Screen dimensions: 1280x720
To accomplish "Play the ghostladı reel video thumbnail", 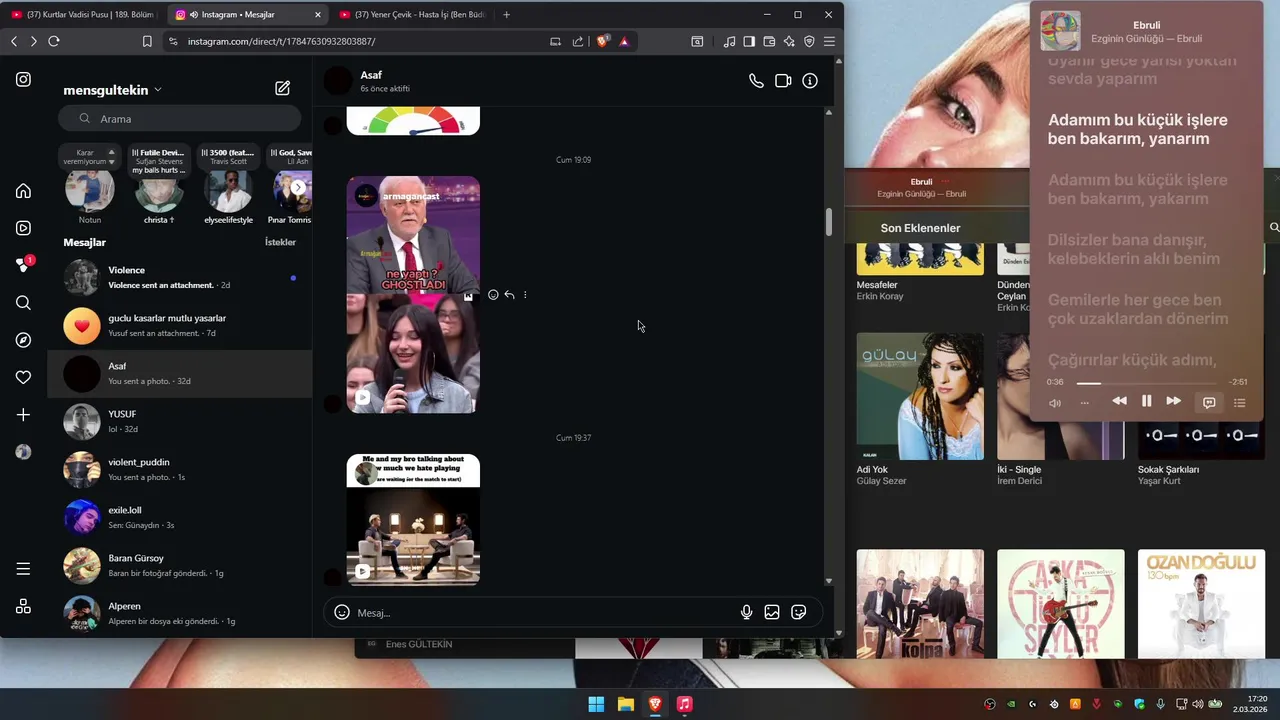I will point(413,295).
